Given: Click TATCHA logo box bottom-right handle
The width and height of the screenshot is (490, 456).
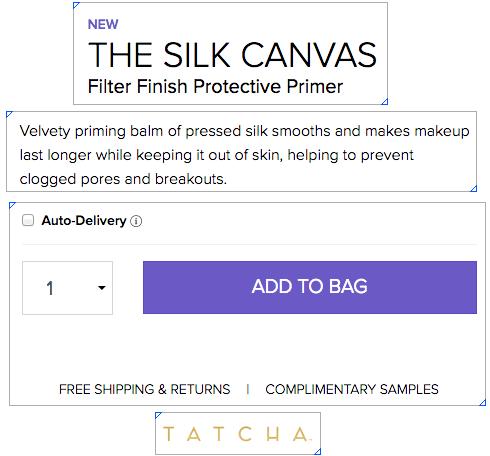Looking at the screenshot, I should point(318,451).
